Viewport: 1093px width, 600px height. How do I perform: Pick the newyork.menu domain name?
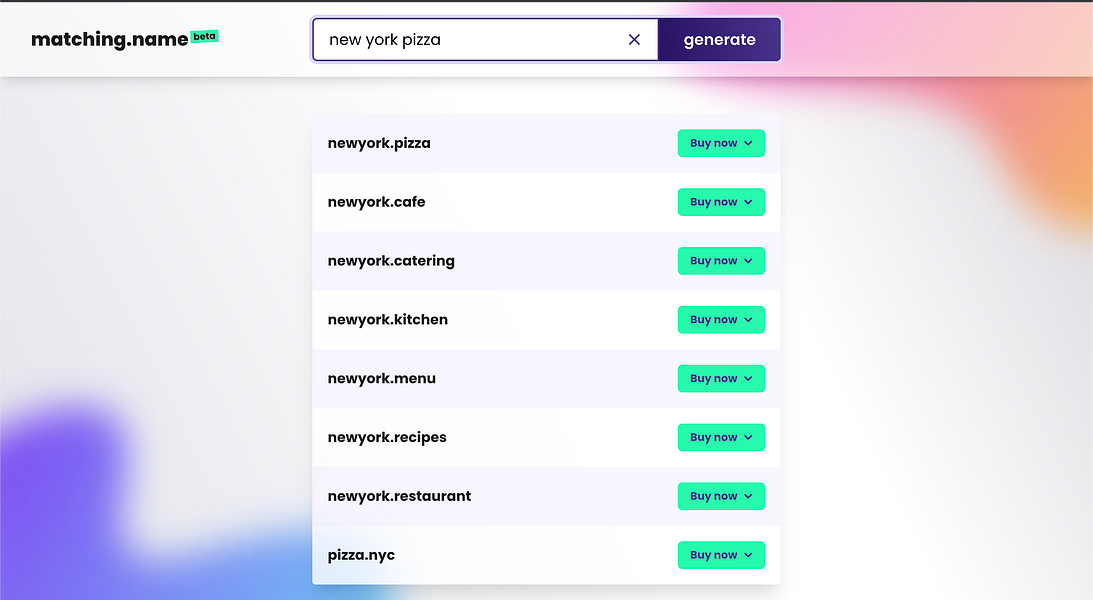(381, 378)
